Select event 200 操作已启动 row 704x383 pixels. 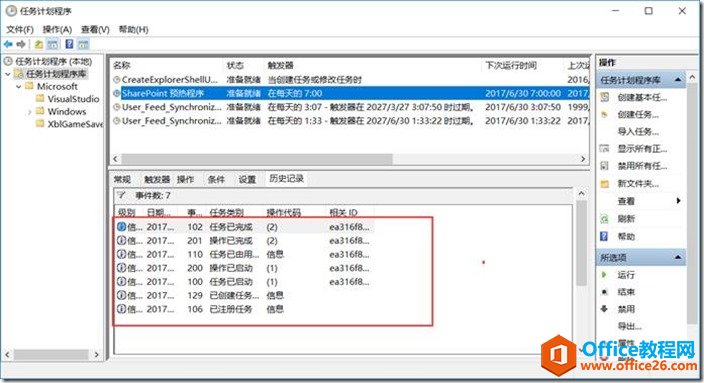coord(245,268)
